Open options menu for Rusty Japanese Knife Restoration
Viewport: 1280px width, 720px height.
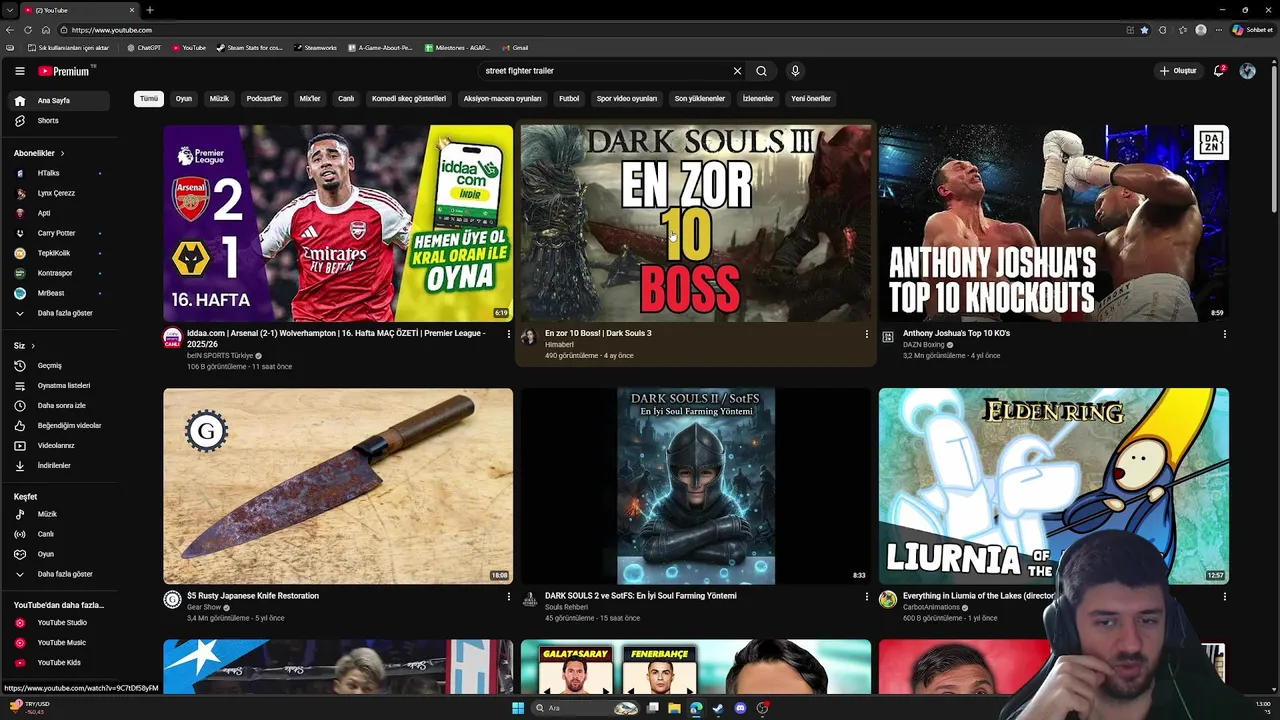(508, 597)
